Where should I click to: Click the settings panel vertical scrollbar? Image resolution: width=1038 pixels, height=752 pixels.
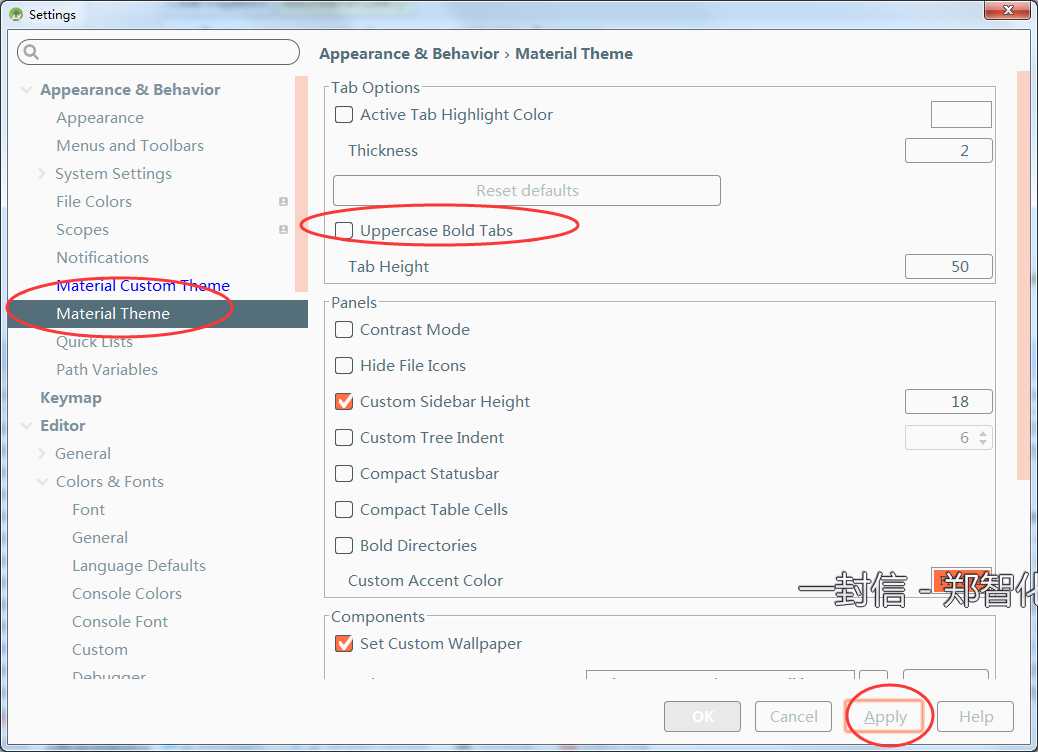point(1023,275)
